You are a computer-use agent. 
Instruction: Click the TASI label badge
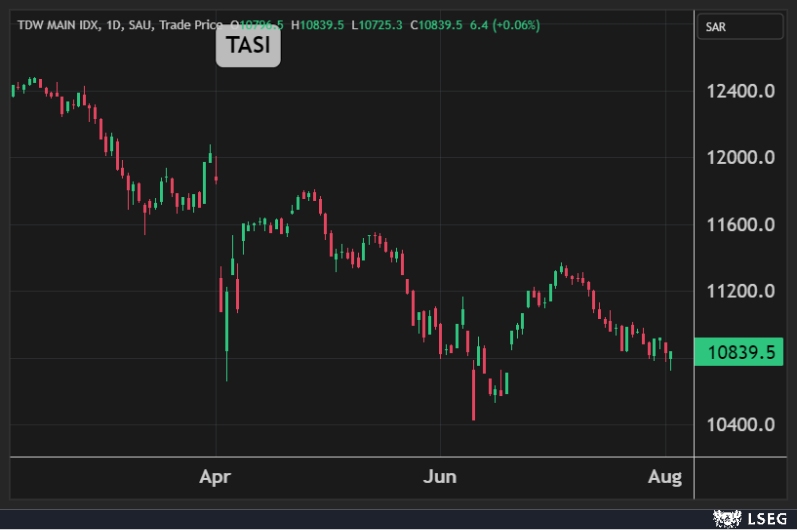coord(248,46)
